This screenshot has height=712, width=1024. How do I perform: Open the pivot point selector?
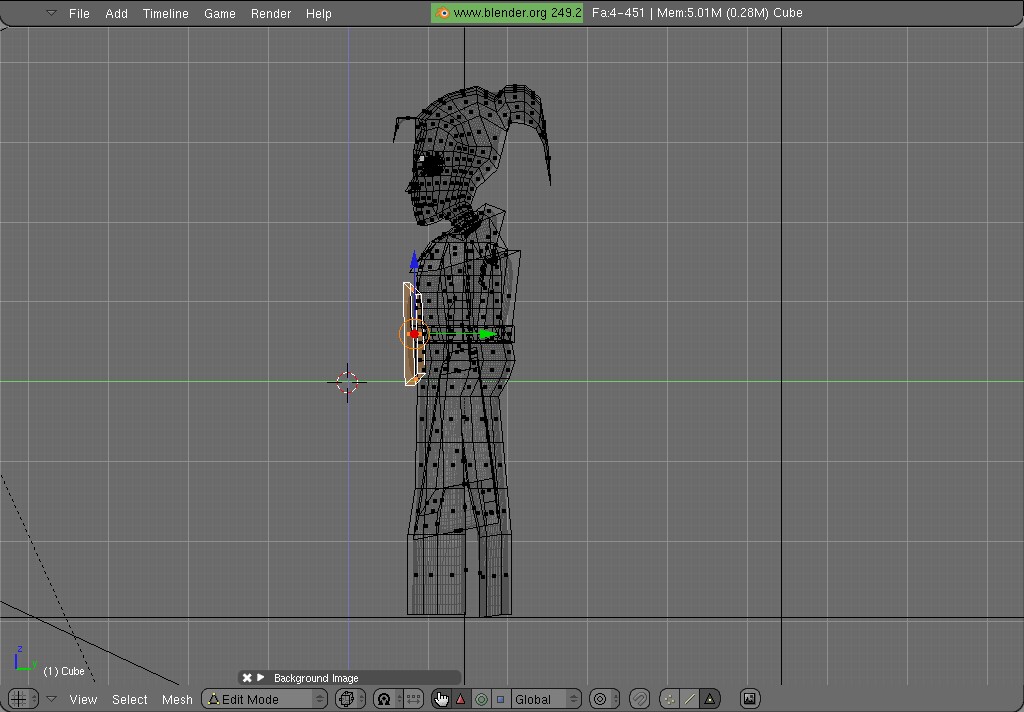(x=388, y=699)
